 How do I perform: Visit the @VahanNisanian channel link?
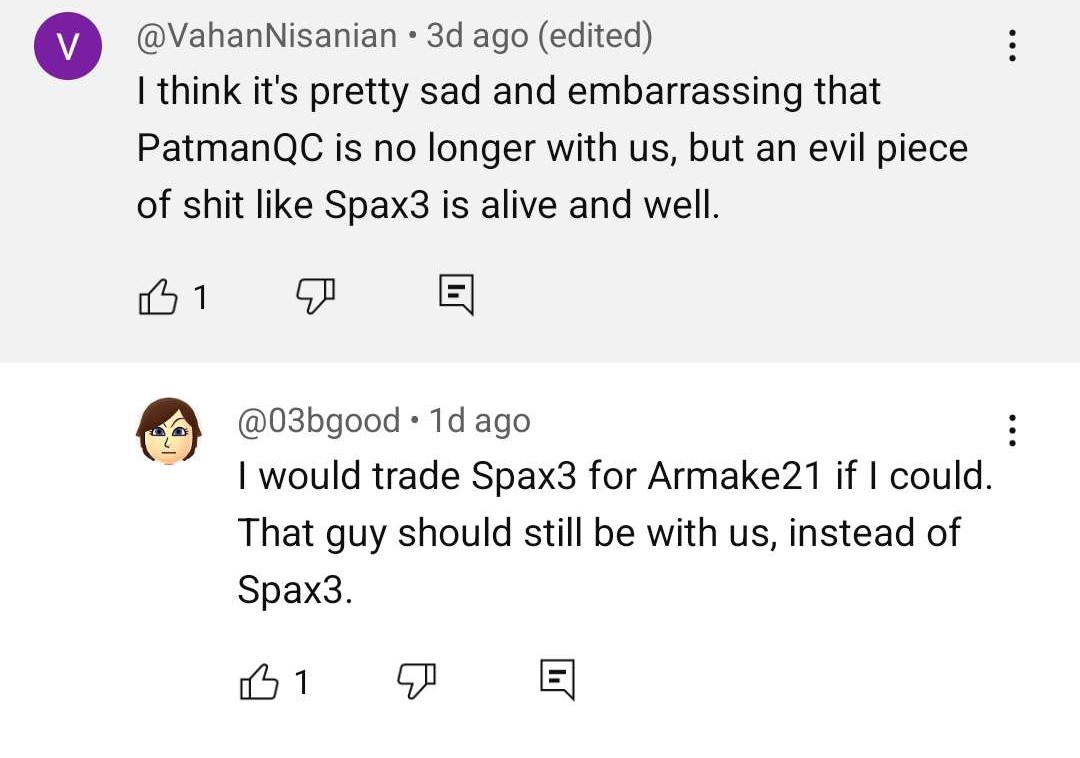point(266,36)
